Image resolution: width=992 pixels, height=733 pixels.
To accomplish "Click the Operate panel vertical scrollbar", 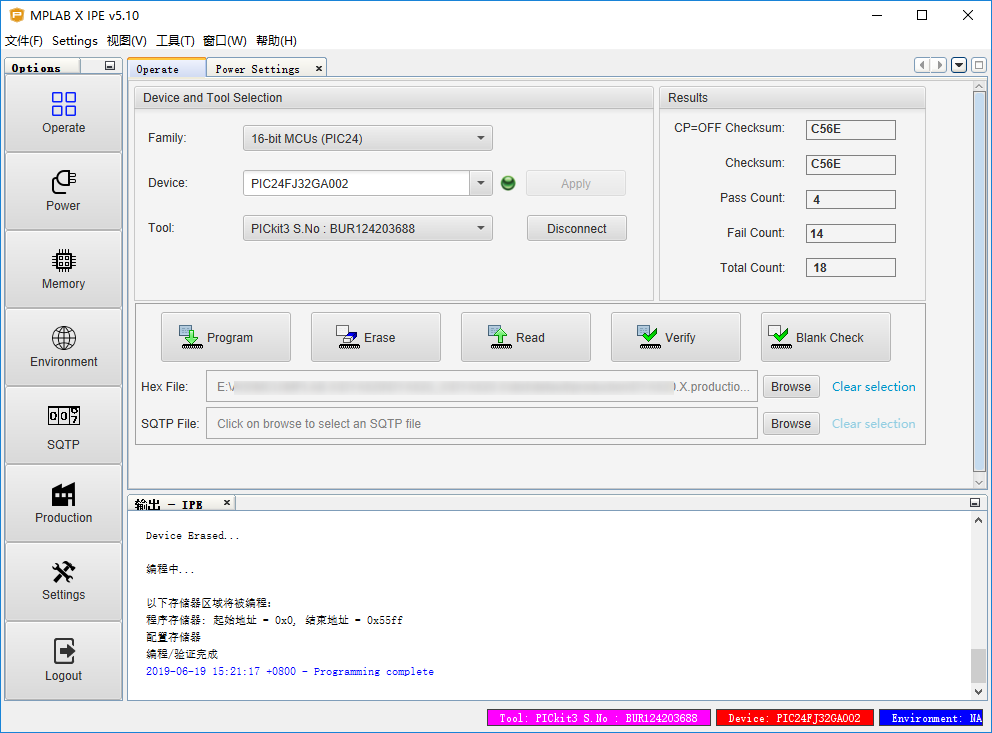I will click(x=979, y=281).
